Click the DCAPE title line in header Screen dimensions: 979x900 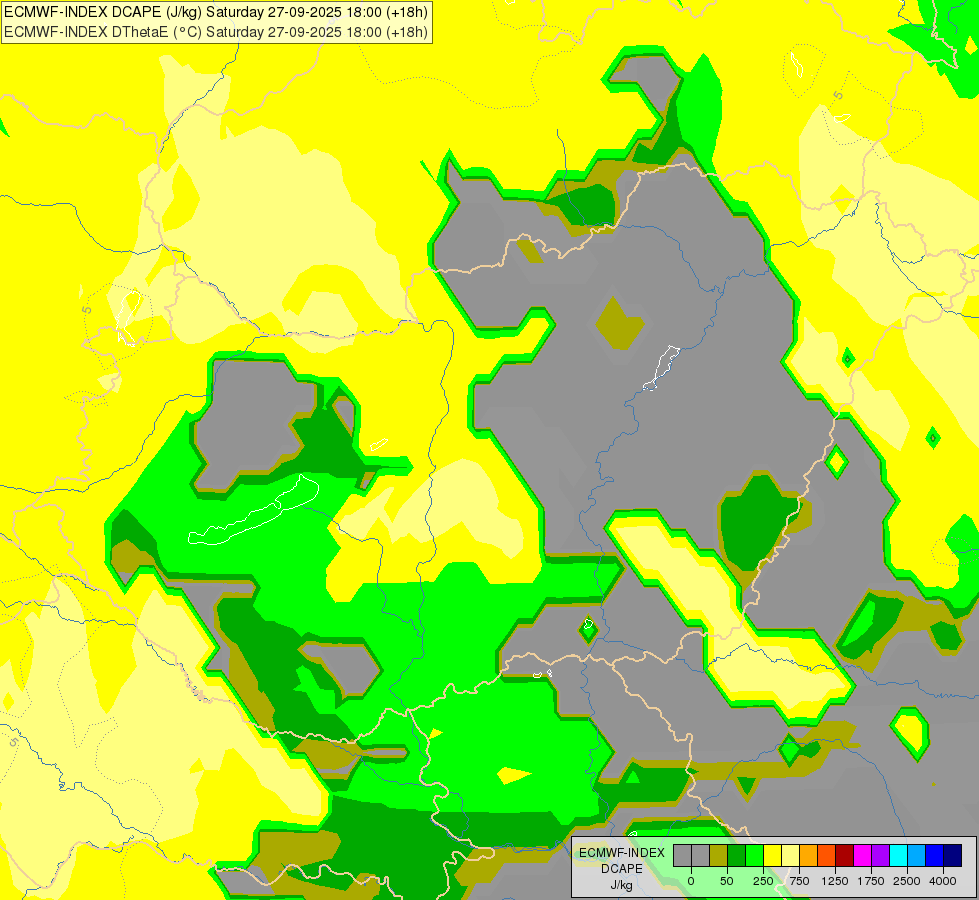[215, 12]
